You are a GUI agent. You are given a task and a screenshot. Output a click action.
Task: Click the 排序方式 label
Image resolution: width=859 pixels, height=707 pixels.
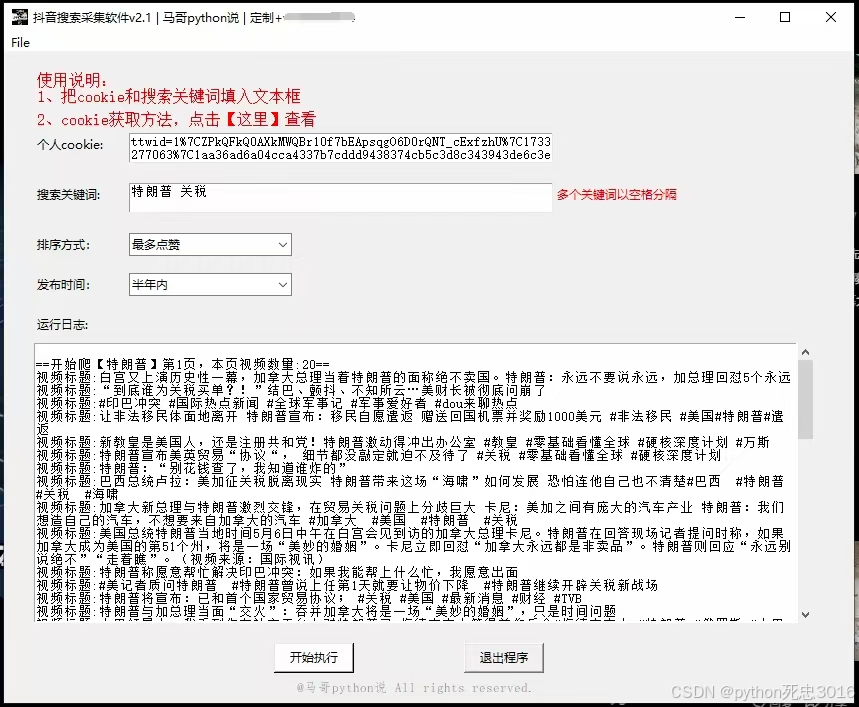(x=64, y=245)
